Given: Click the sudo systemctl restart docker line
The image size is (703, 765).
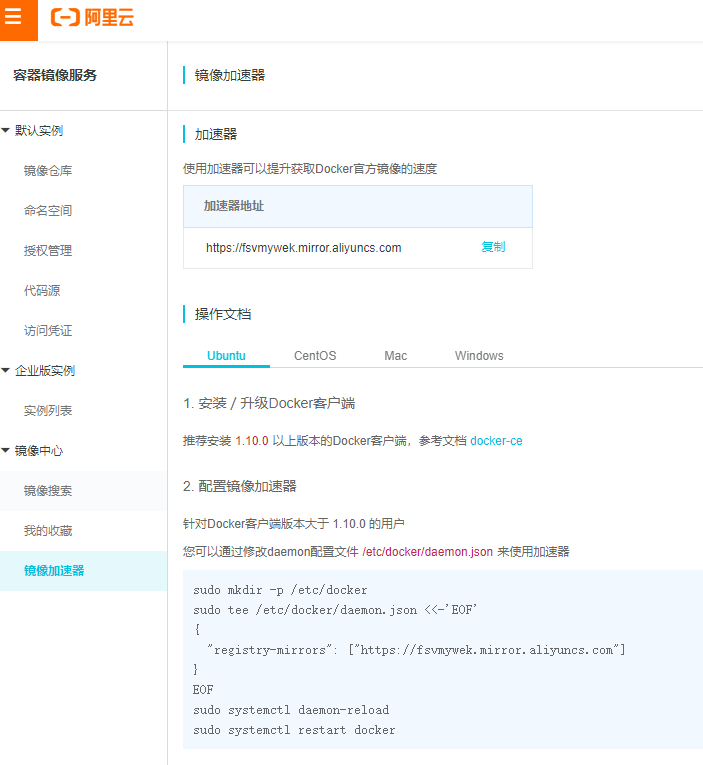Looking at the screenshot, I should pyautogui.click(x=294, y=730).
